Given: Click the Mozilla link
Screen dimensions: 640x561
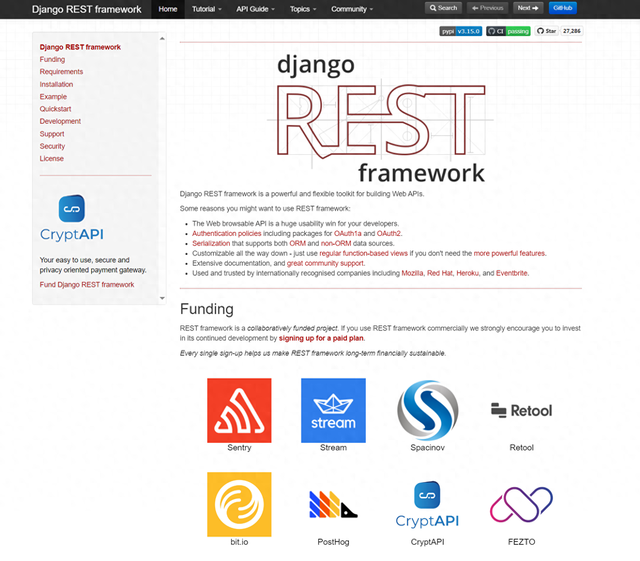Looking at the screenshot, I should [x=412, y=273].
